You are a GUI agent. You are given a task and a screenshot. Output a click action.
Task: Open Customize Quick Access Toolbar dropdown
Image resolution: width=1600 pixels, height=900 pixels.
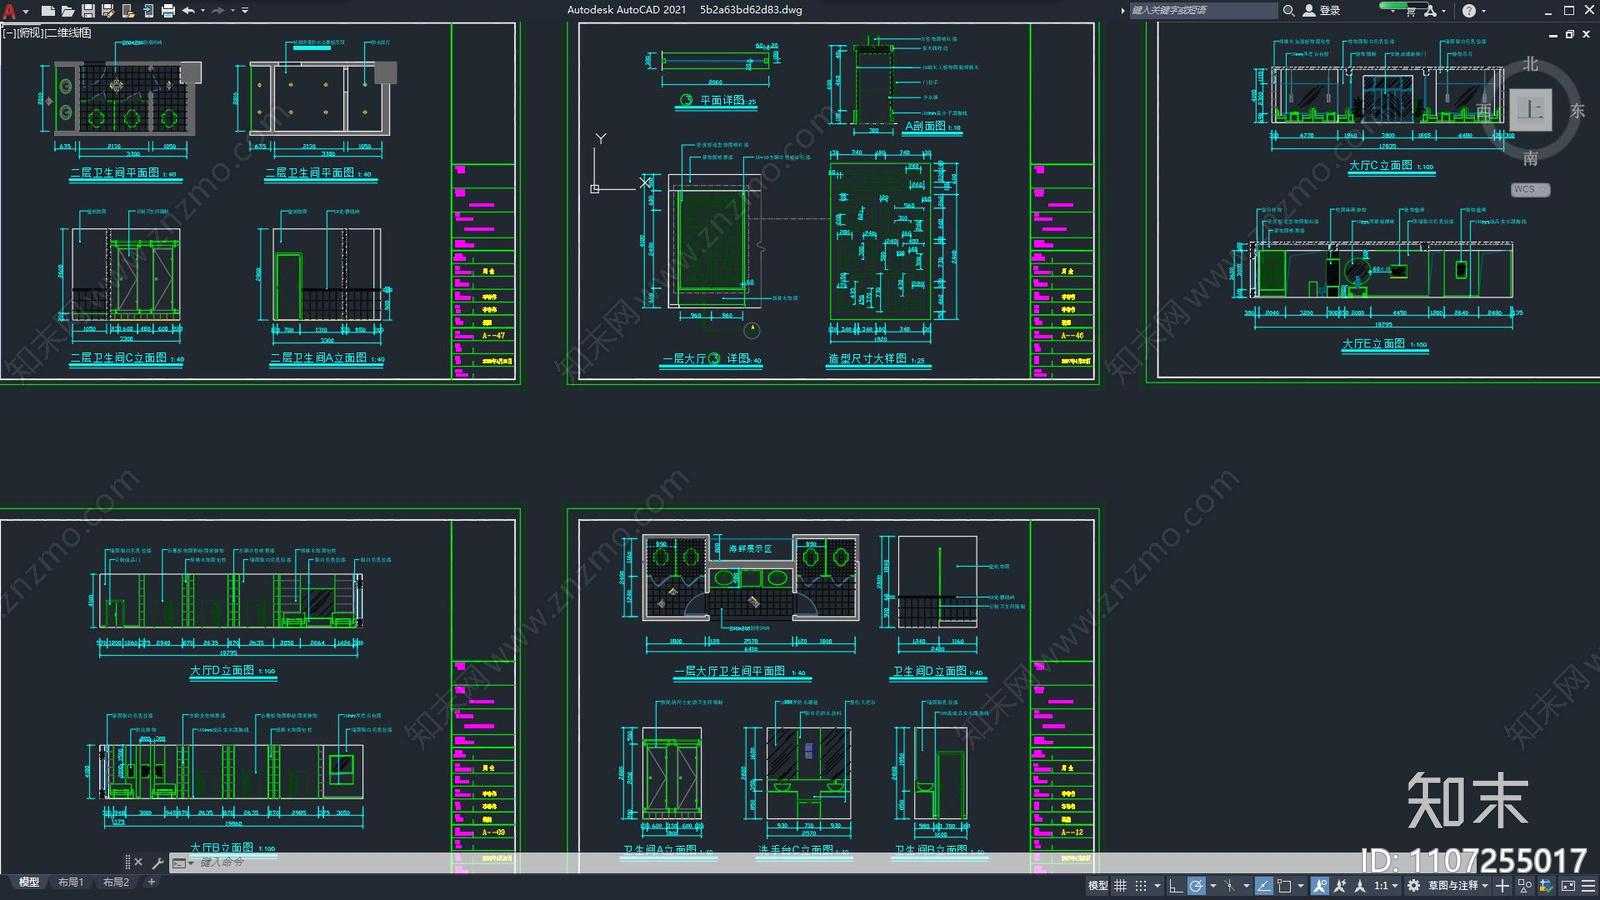pos(245,11)
